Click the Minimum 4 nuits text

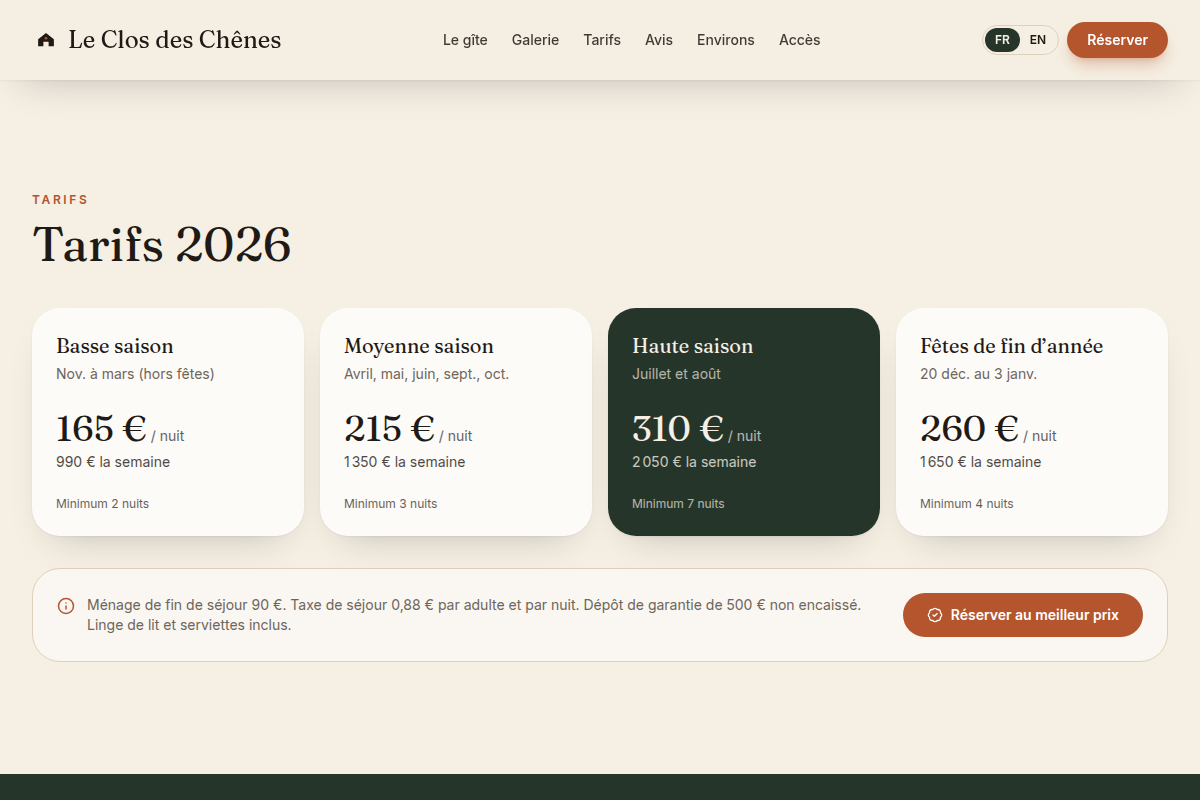click(x=967, y=504)
